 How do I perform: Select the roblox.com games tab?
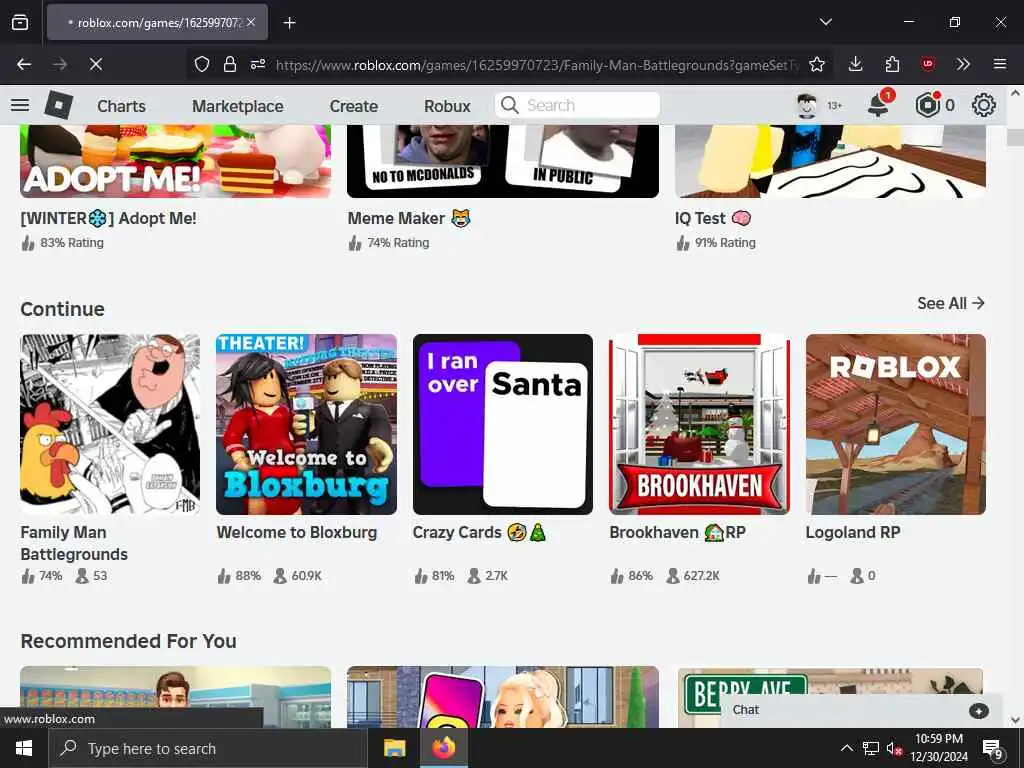tap(157, 22)
